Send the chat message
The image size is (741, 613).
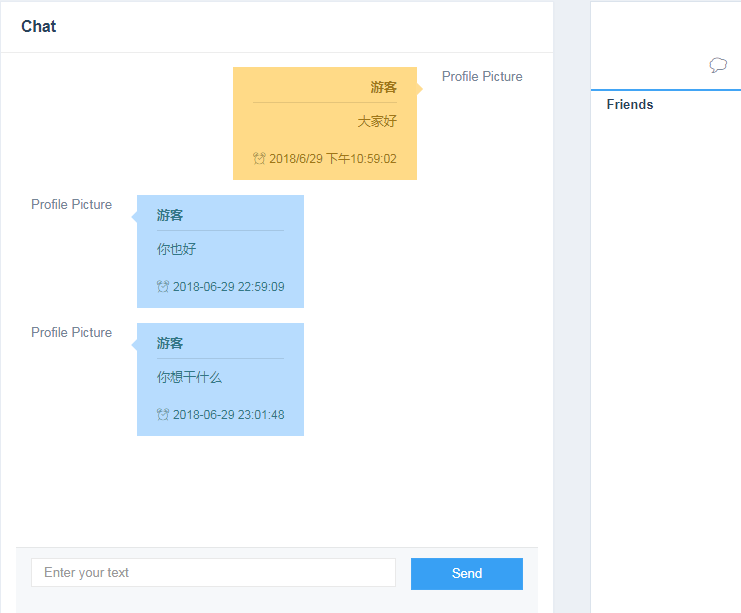coord(467,573)
